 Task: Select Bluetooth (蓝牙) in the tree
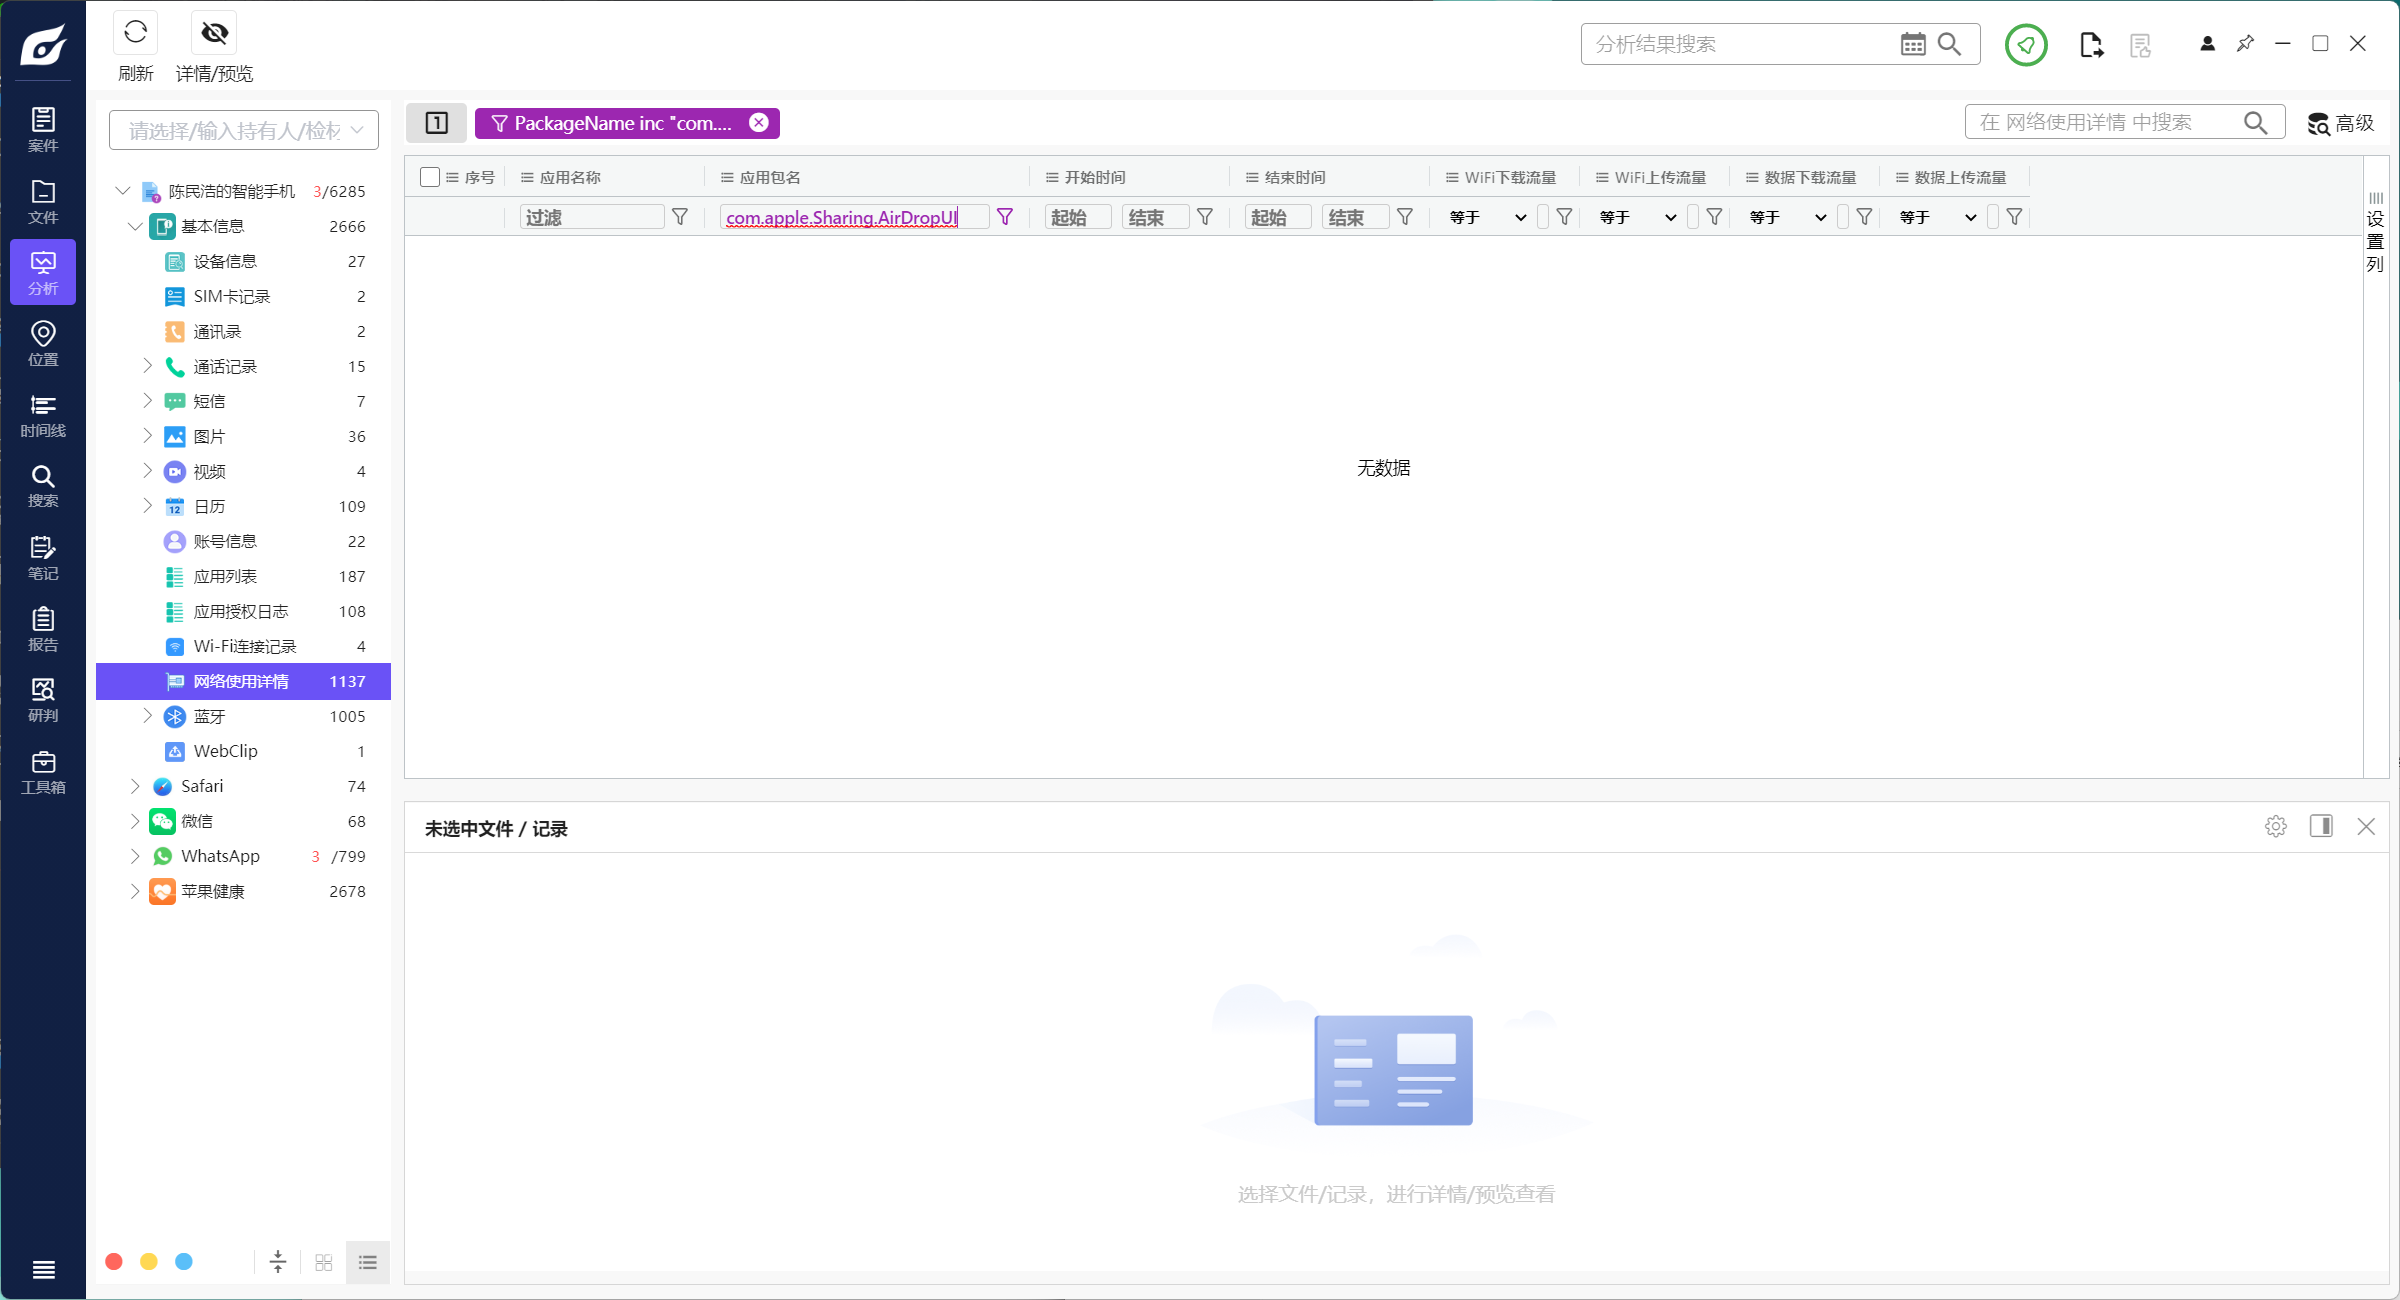click(x=210, y=716)
